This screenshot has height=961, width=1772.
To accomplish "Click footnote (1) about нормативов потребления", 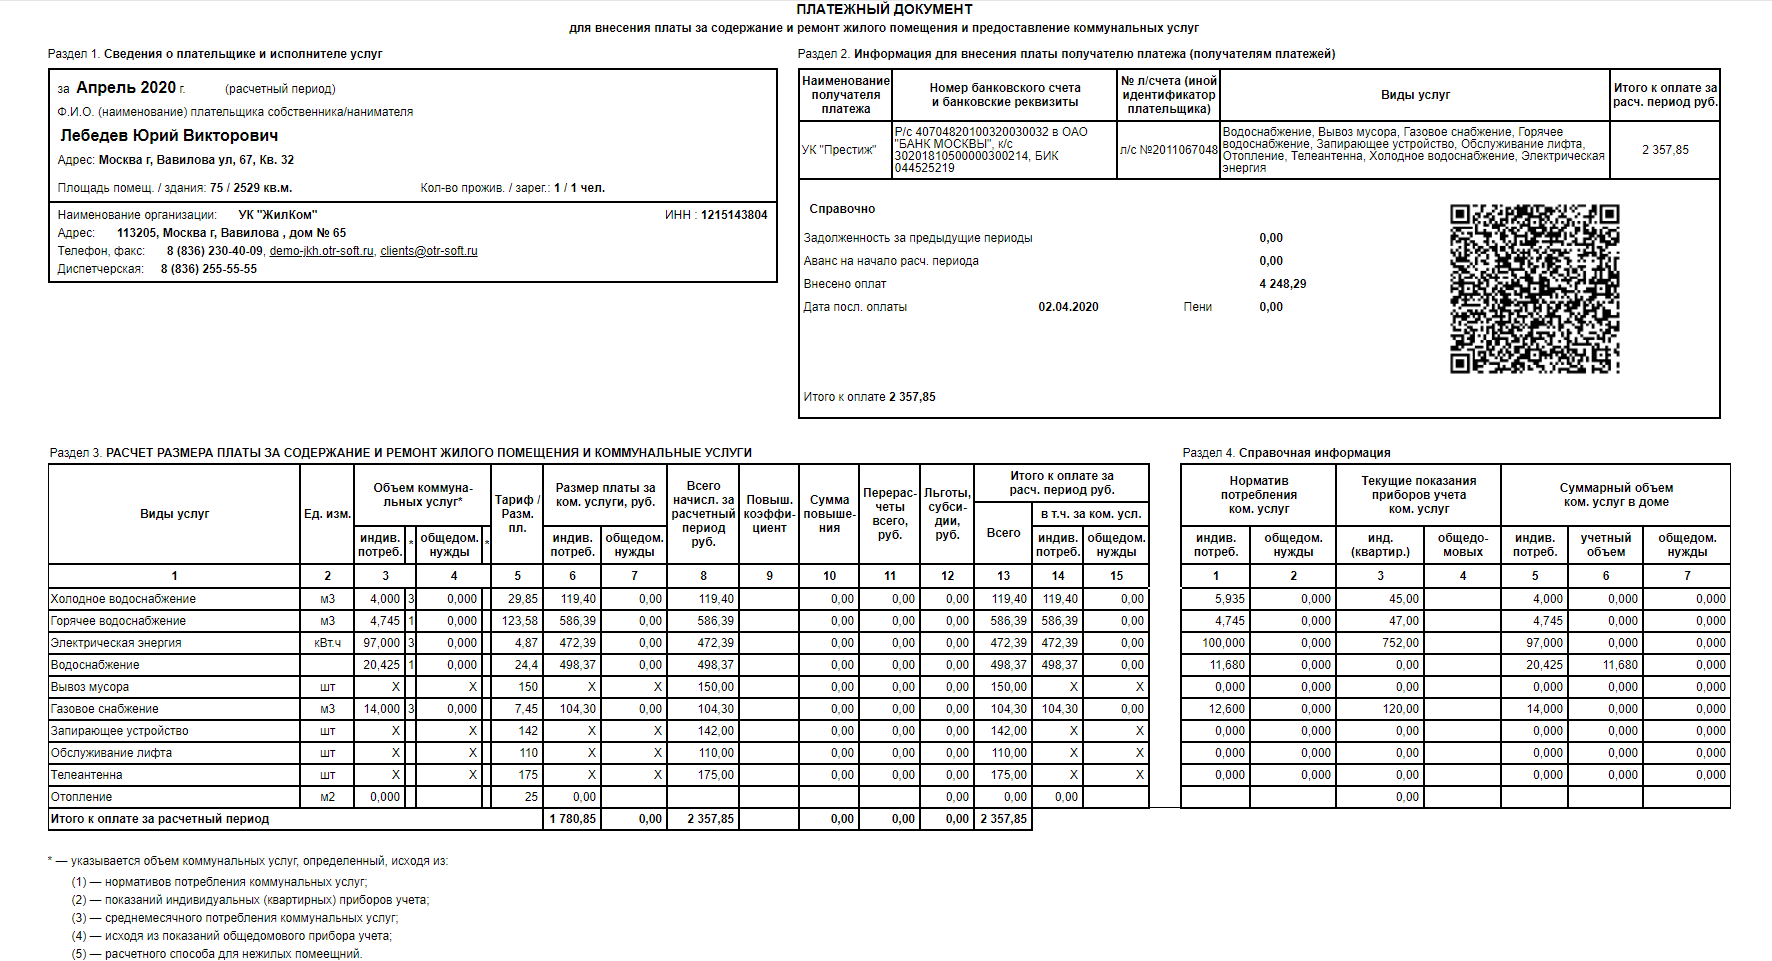I will (x=219, y=882).
